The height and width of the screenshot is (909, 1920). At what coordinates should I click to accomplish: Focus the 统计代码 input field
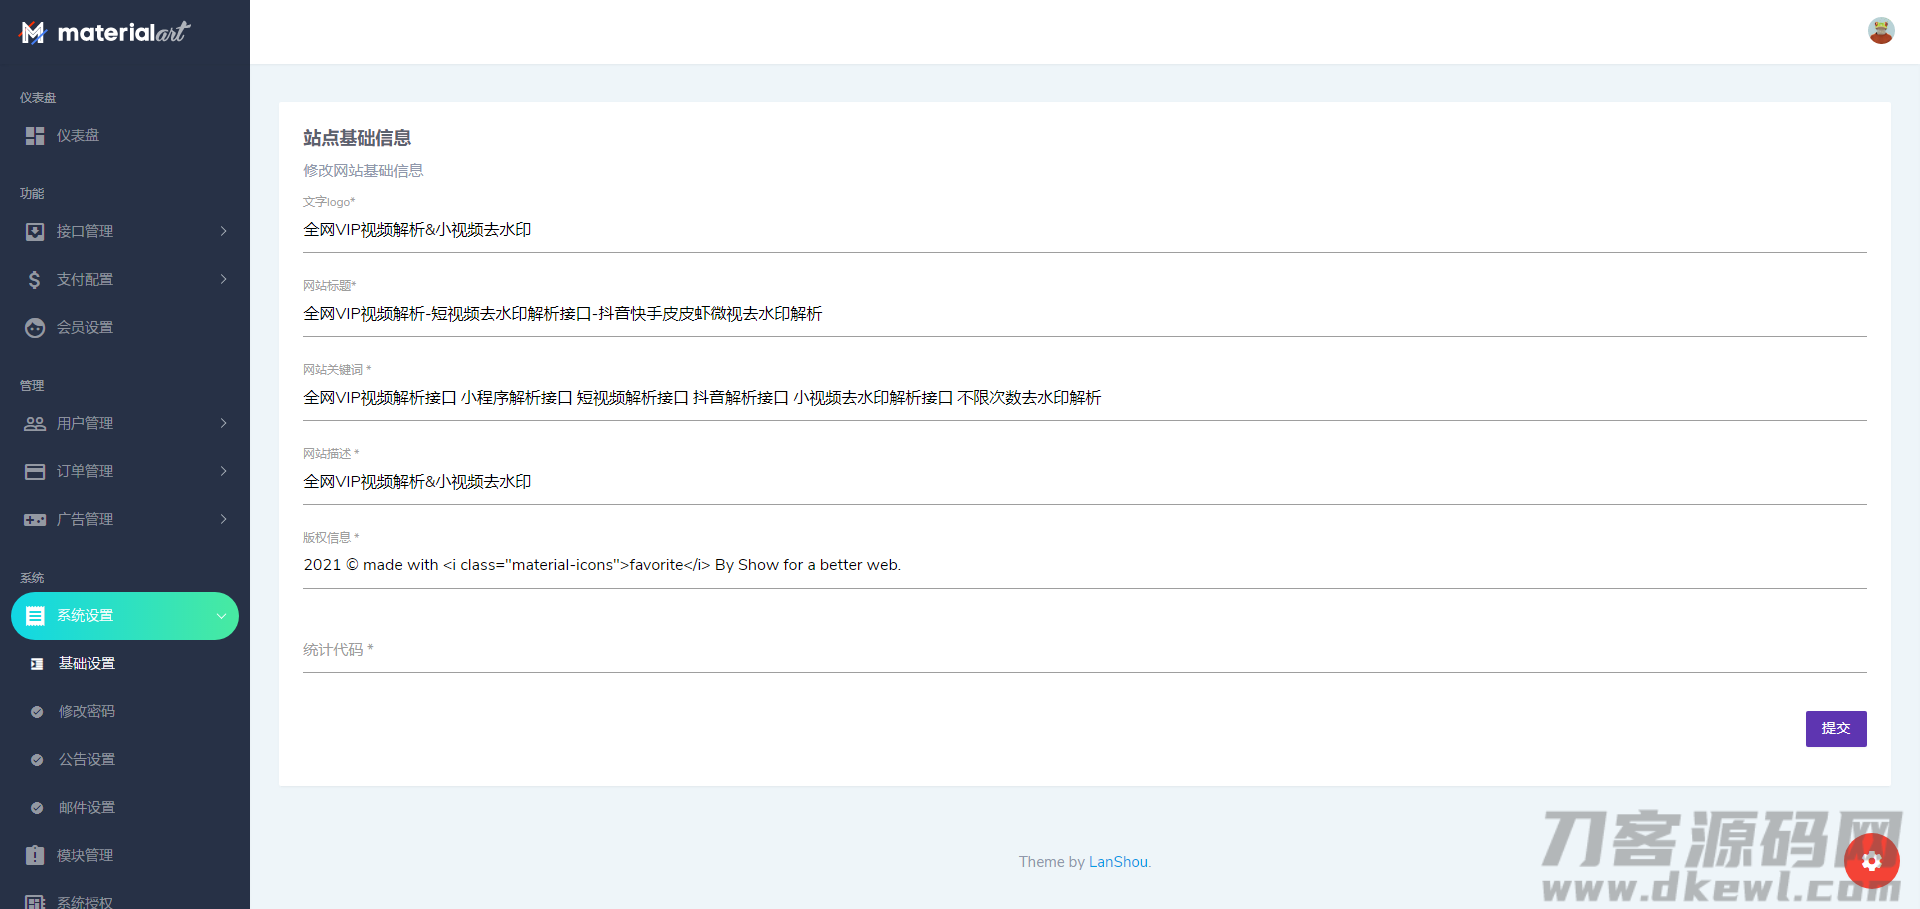coord(1084,651)
